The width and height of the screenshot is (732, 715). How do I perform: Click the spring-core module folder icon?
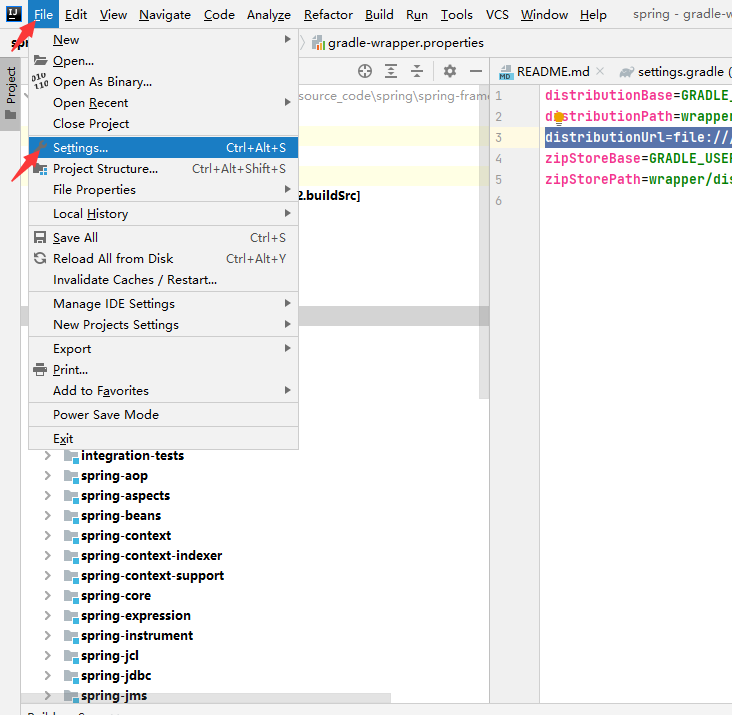click(71, 596)
